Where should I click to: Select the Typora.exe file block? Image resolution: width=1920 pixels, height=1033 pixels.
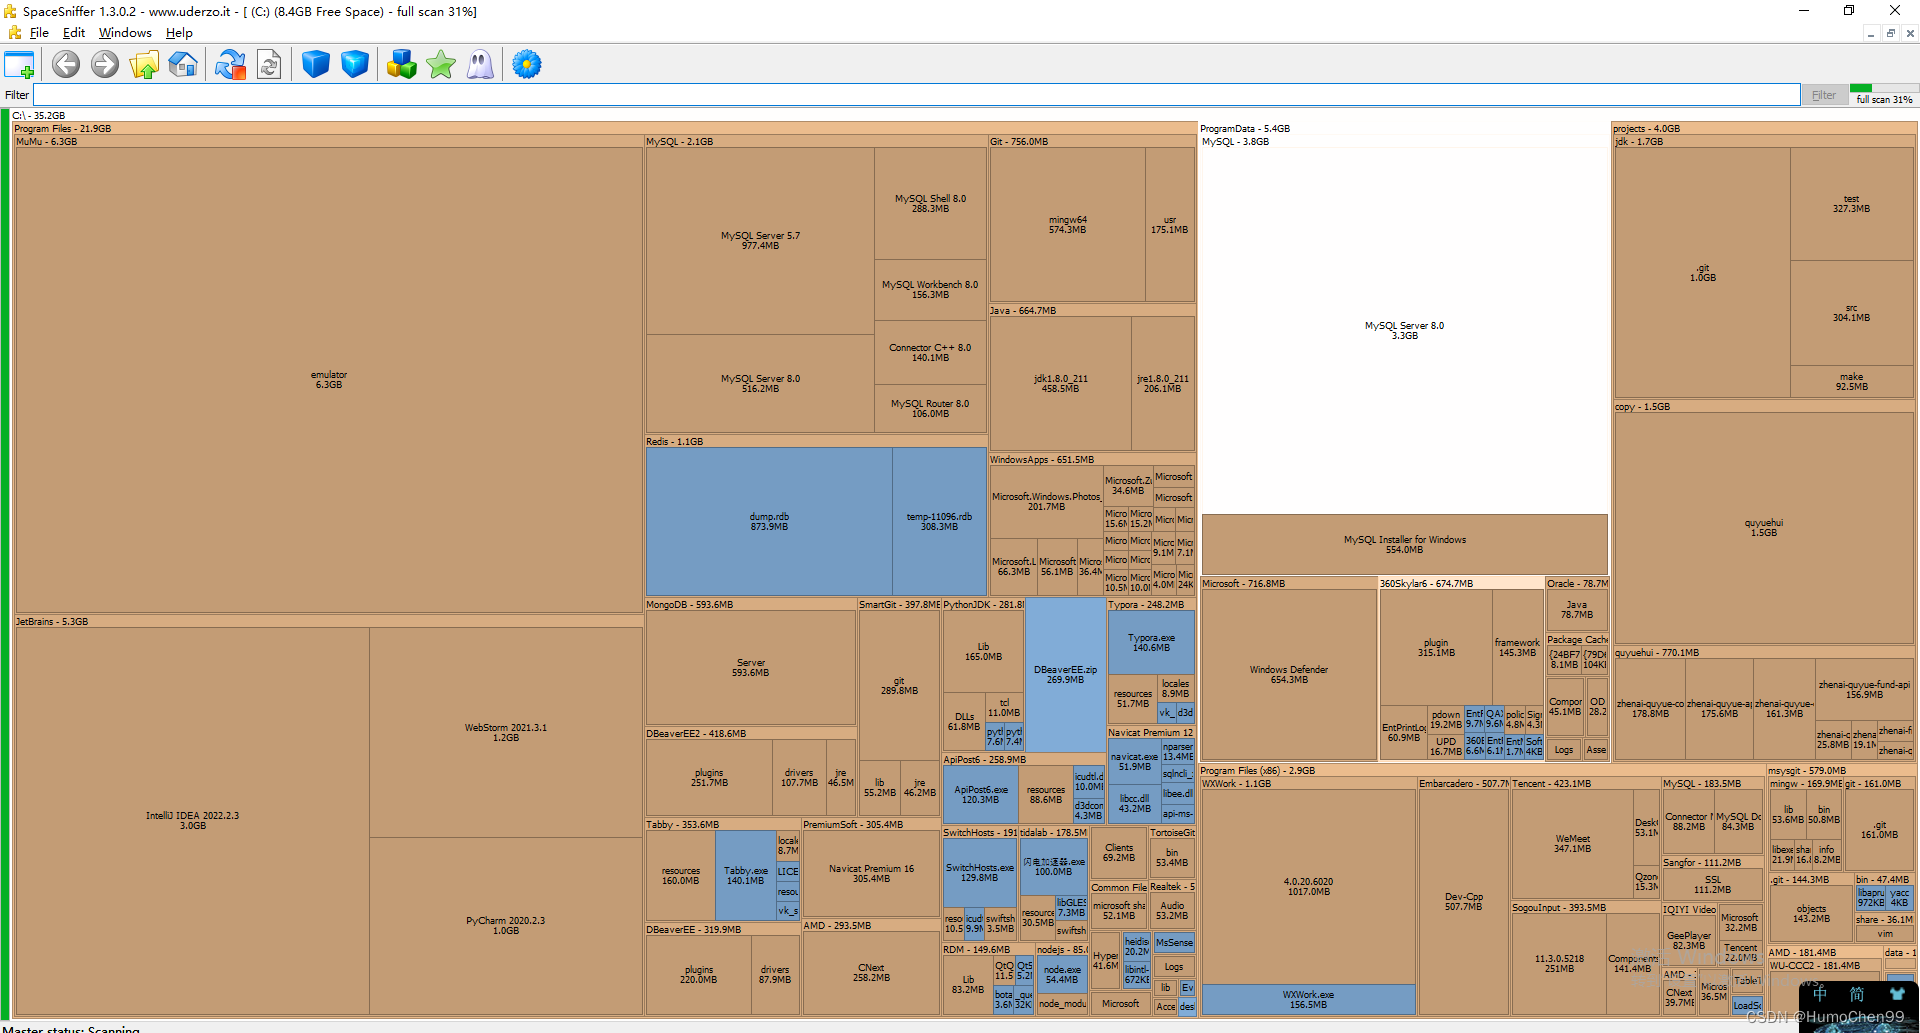pyautogui.click(x=1151, y=643)
